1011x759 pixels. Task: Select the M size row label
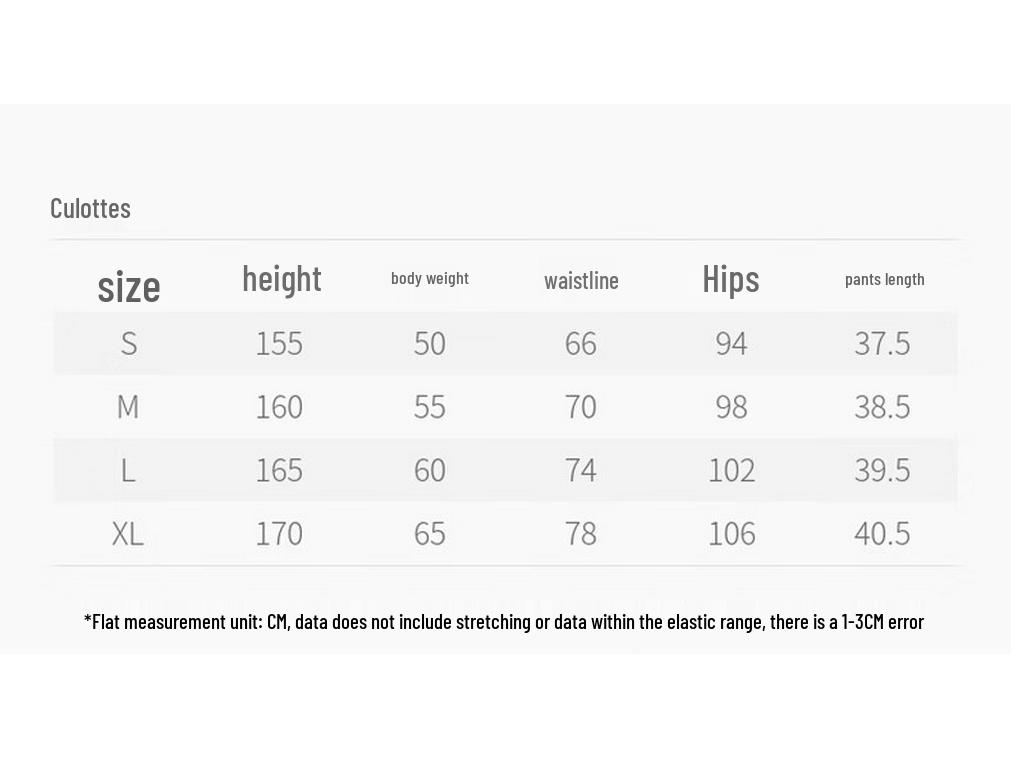click(128, 407)
